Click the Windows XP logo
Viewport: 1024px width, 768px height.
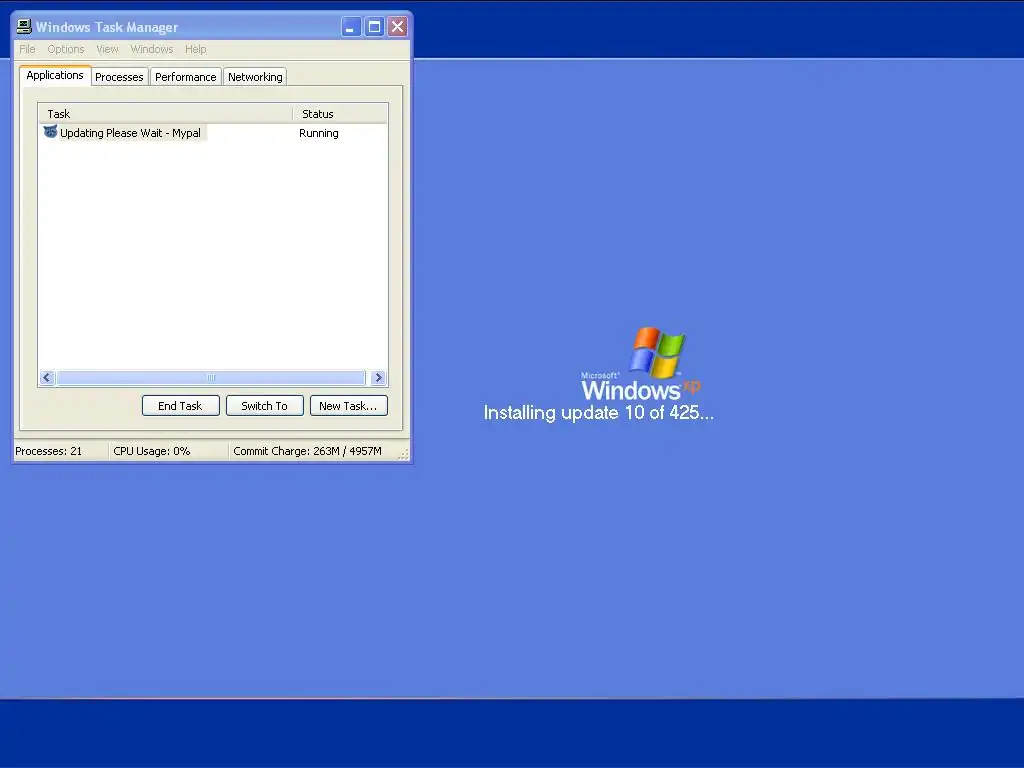point(641,364)
